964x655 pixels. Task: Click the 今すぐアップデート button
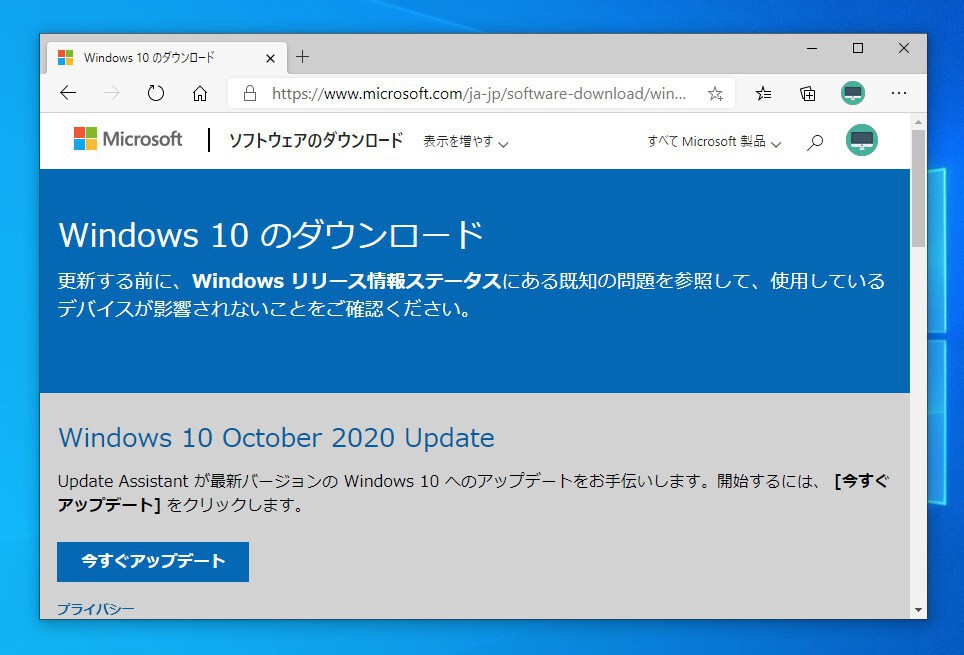pos(153,562)
